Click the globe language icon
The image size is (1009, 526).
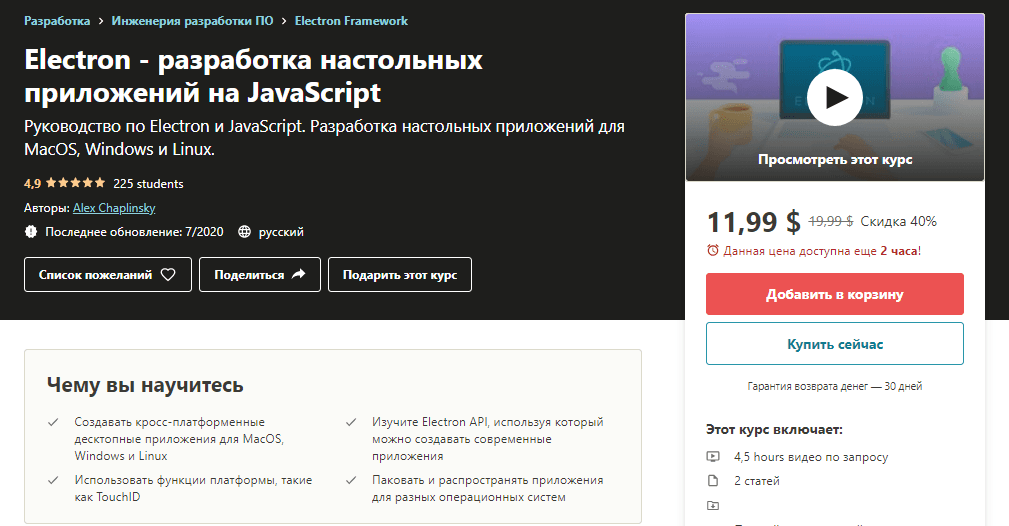point(245,232)
